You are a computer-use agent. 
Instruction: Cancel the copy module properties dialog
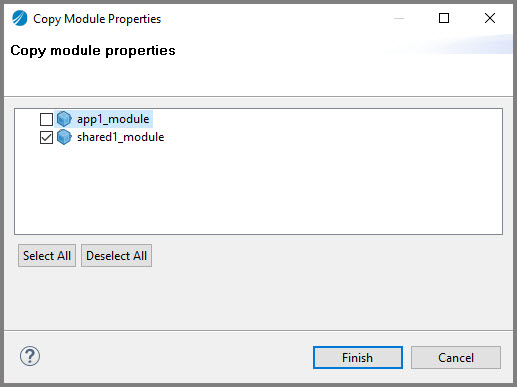456,358
